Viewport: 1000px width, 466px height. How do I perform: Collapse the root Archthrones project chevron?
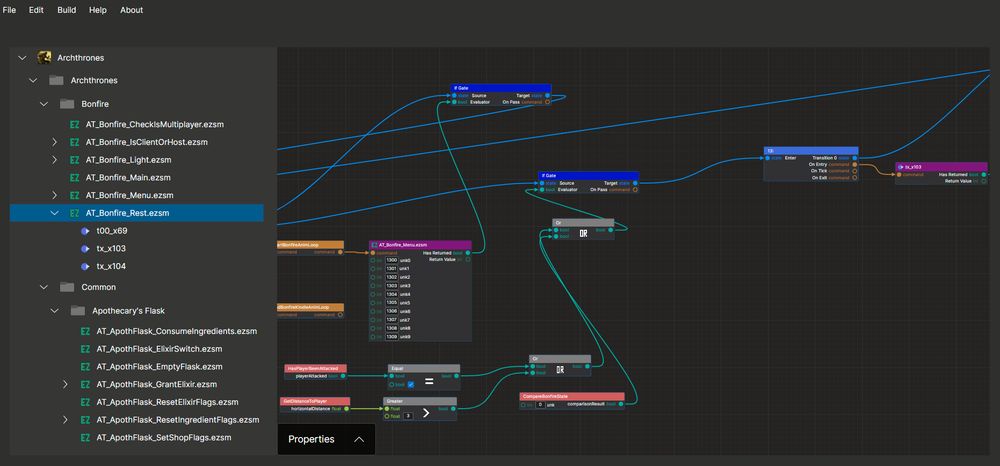coord(23,57)
